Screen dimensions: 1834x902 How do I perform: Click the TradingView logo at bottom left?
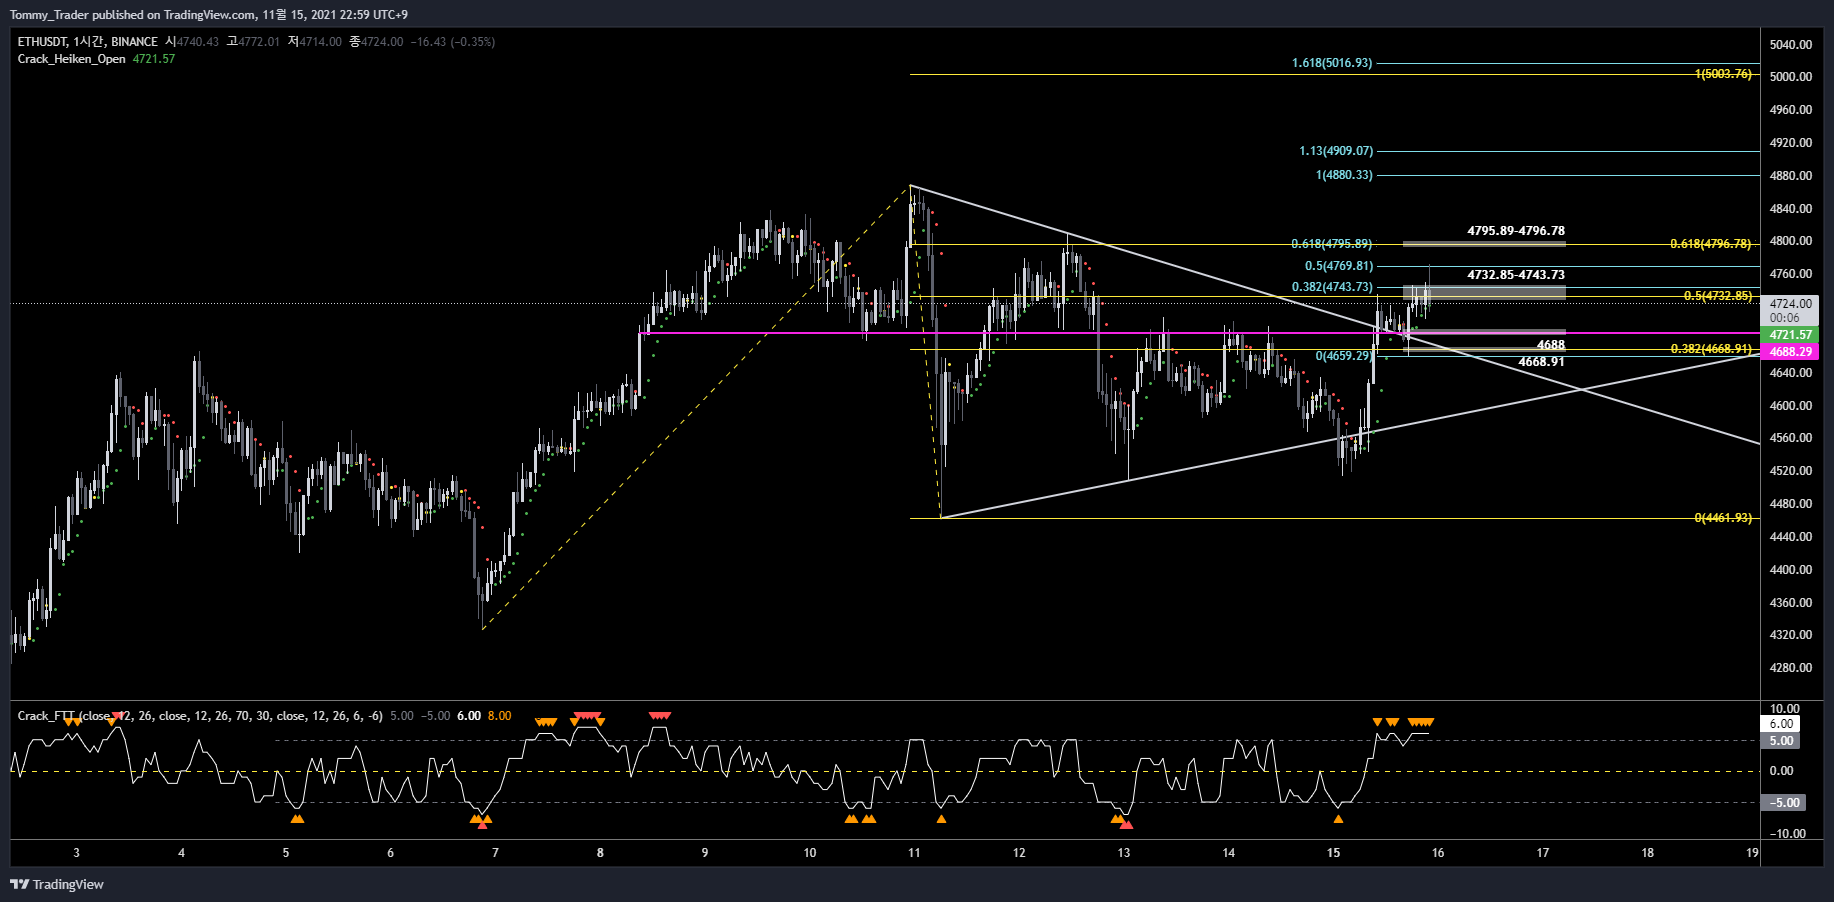(x=57, y=884)
